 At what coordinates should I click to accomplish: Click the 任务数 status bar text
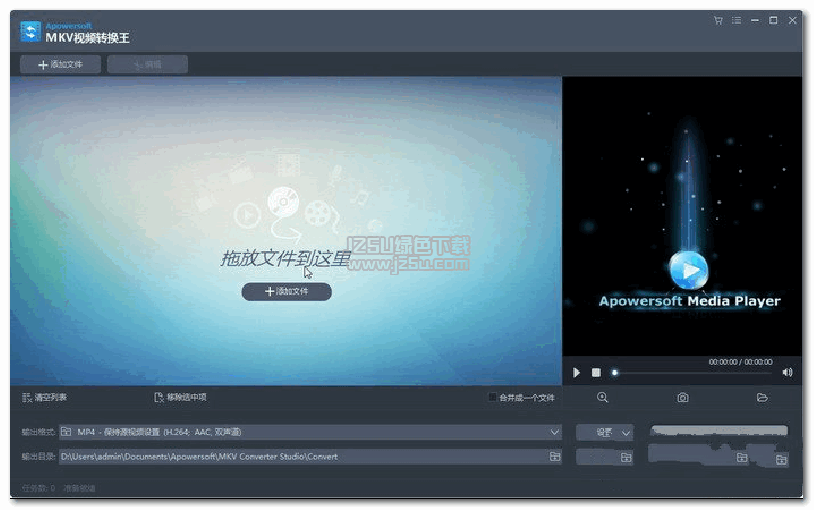pos(38,488)
